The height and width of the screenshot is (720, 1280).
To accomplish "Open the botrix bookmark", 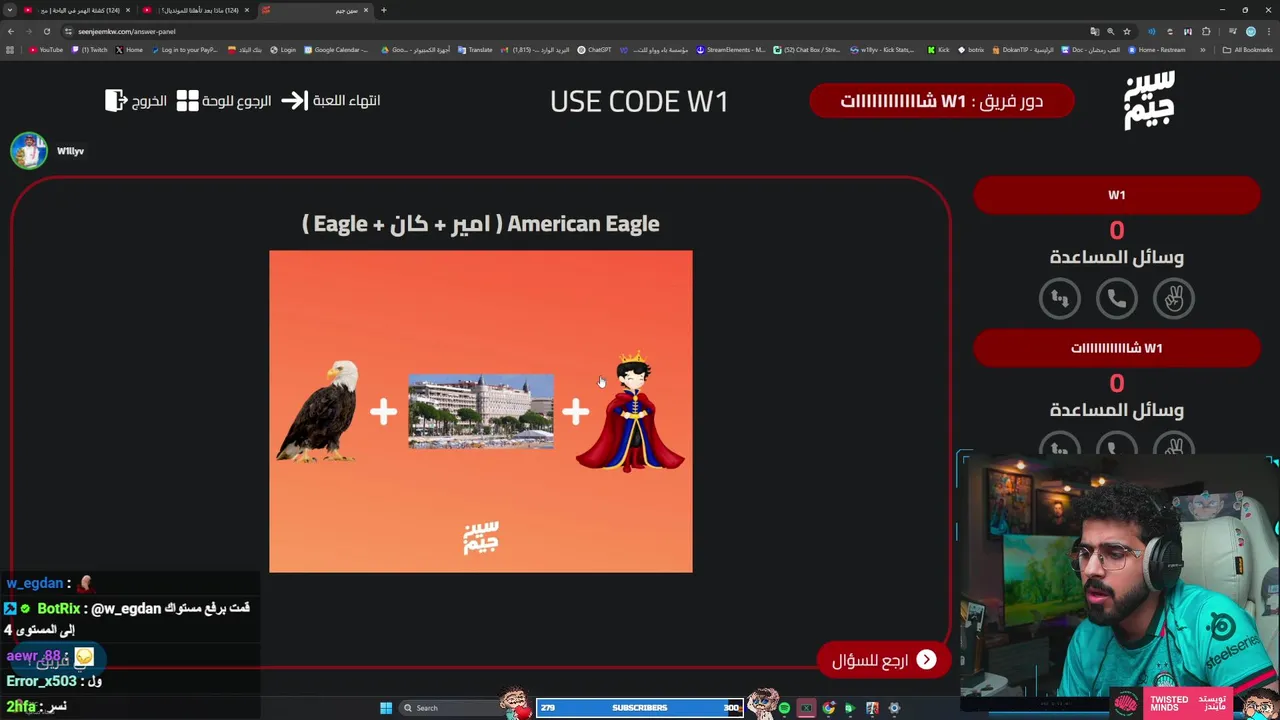I will (971, 49).
